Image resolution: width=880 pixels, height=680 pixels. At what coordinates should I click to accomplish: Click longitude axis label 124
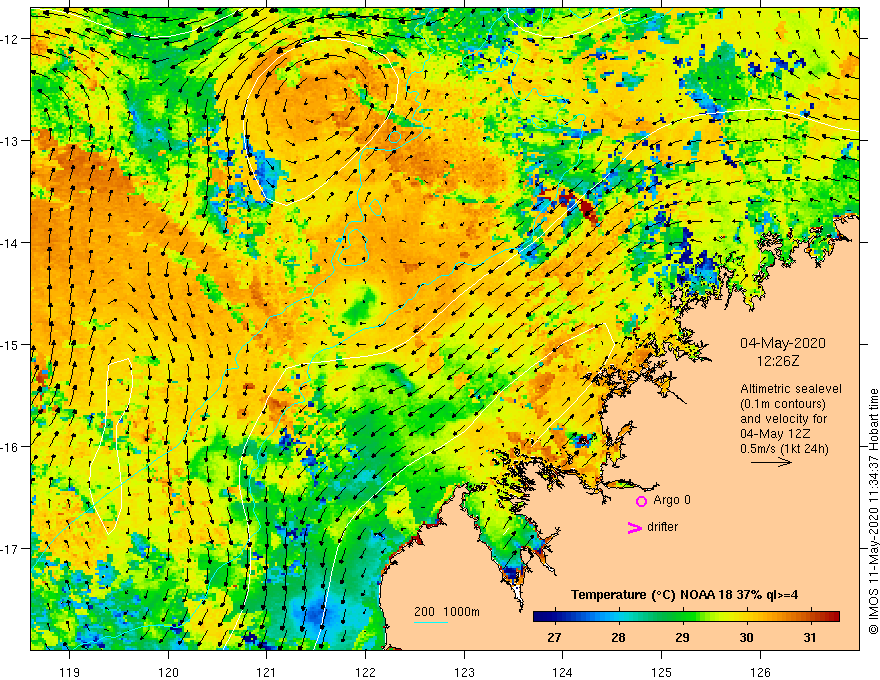(x=562, y=672)
